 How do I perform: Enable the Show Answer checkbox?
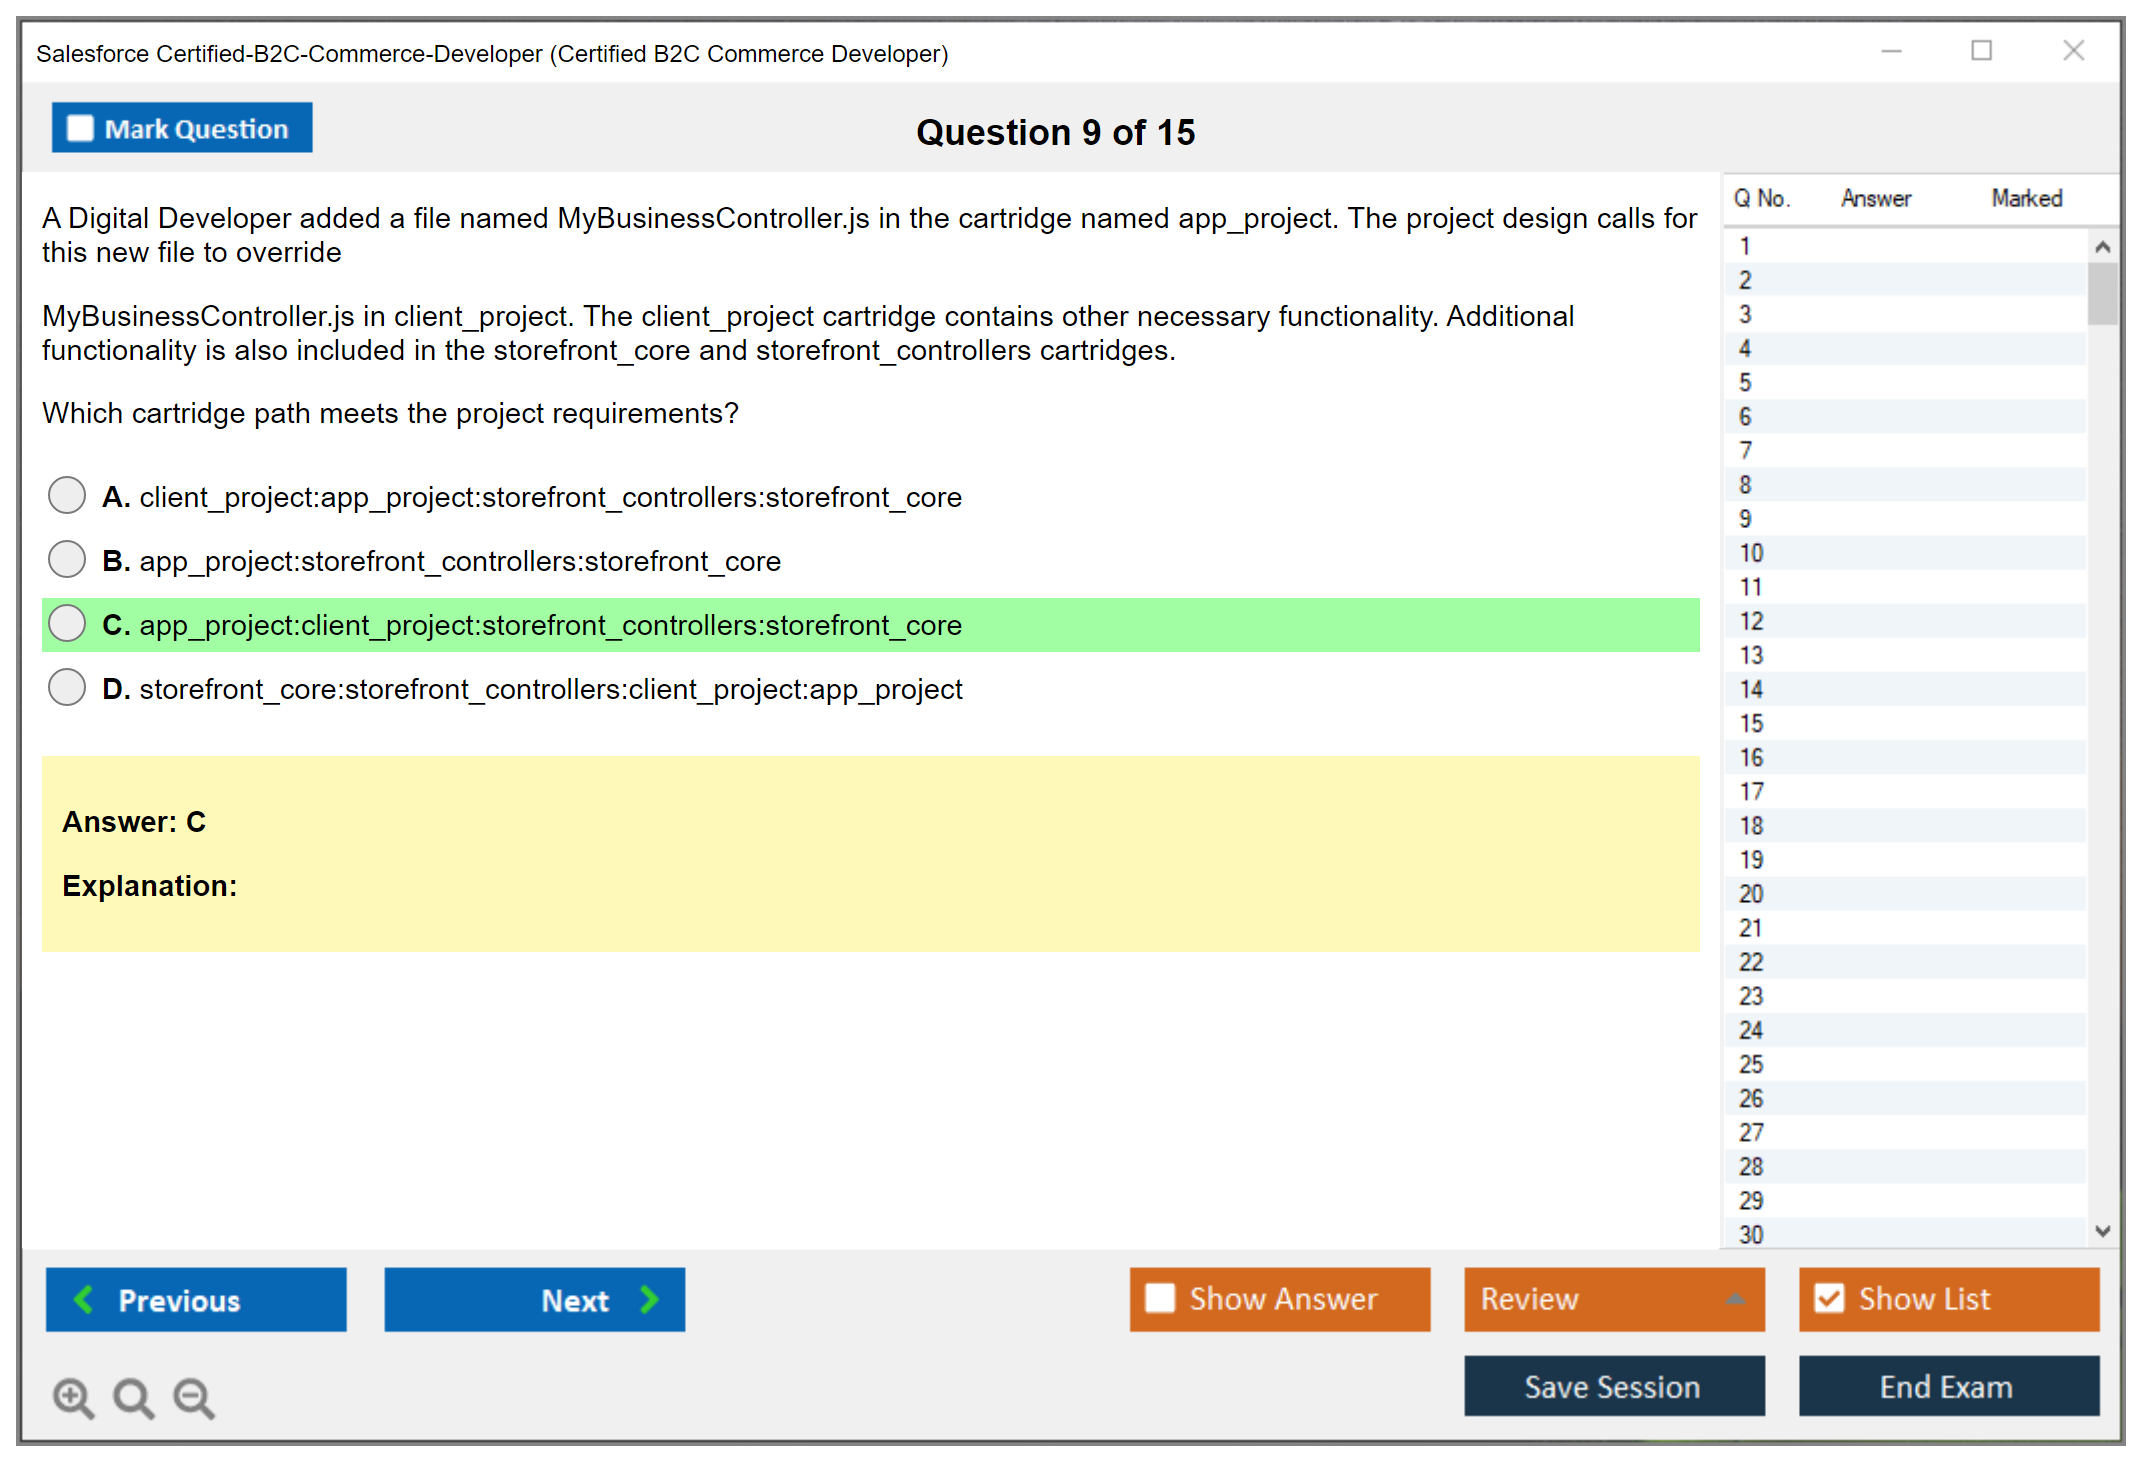[x=1160, y=1298]
